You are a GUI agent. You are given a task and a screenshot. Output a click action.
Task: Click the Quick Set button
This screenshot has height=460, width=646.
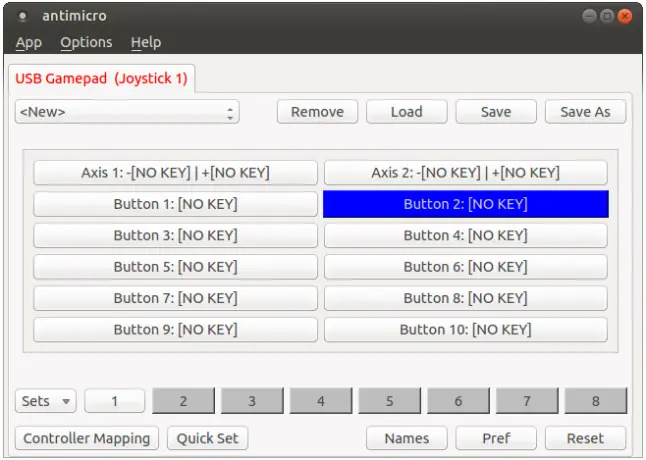[208, 438]
